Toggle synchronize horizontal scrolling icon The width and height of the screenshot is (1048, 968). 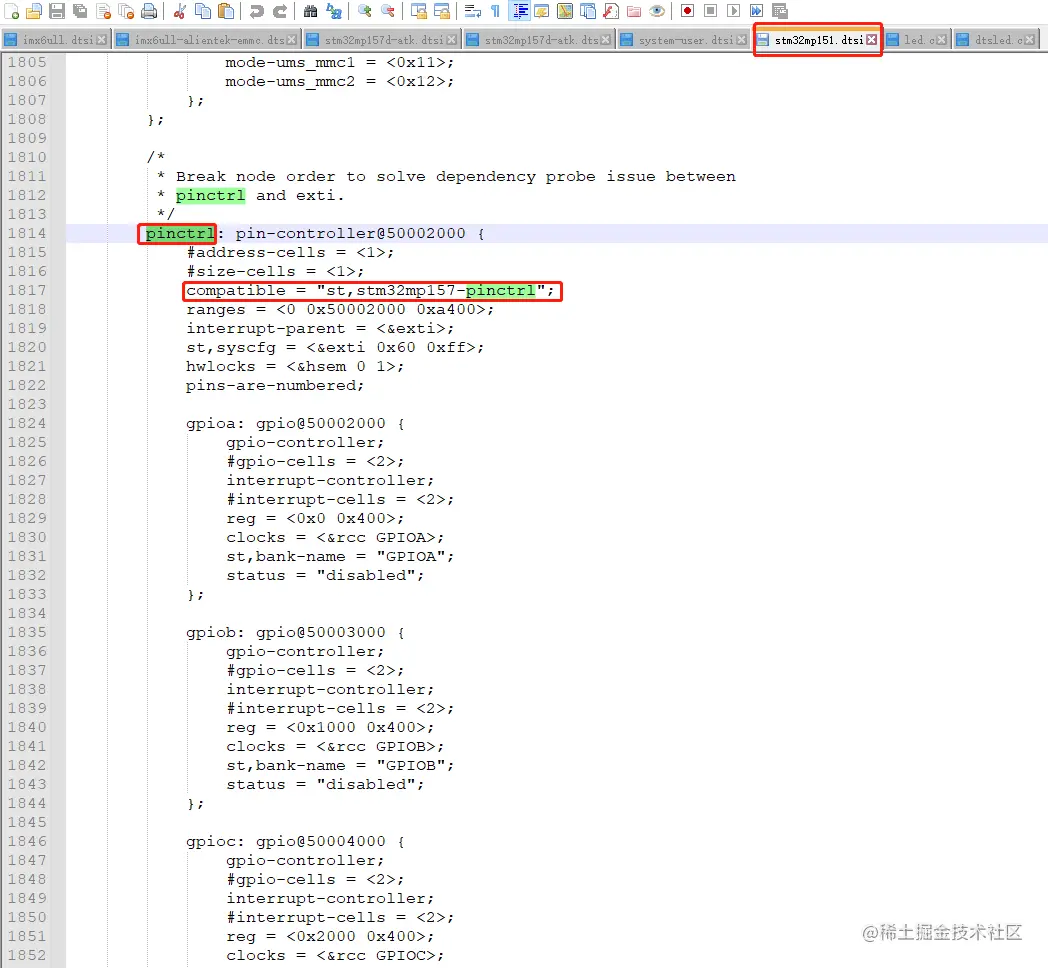(x=442, y=11)
